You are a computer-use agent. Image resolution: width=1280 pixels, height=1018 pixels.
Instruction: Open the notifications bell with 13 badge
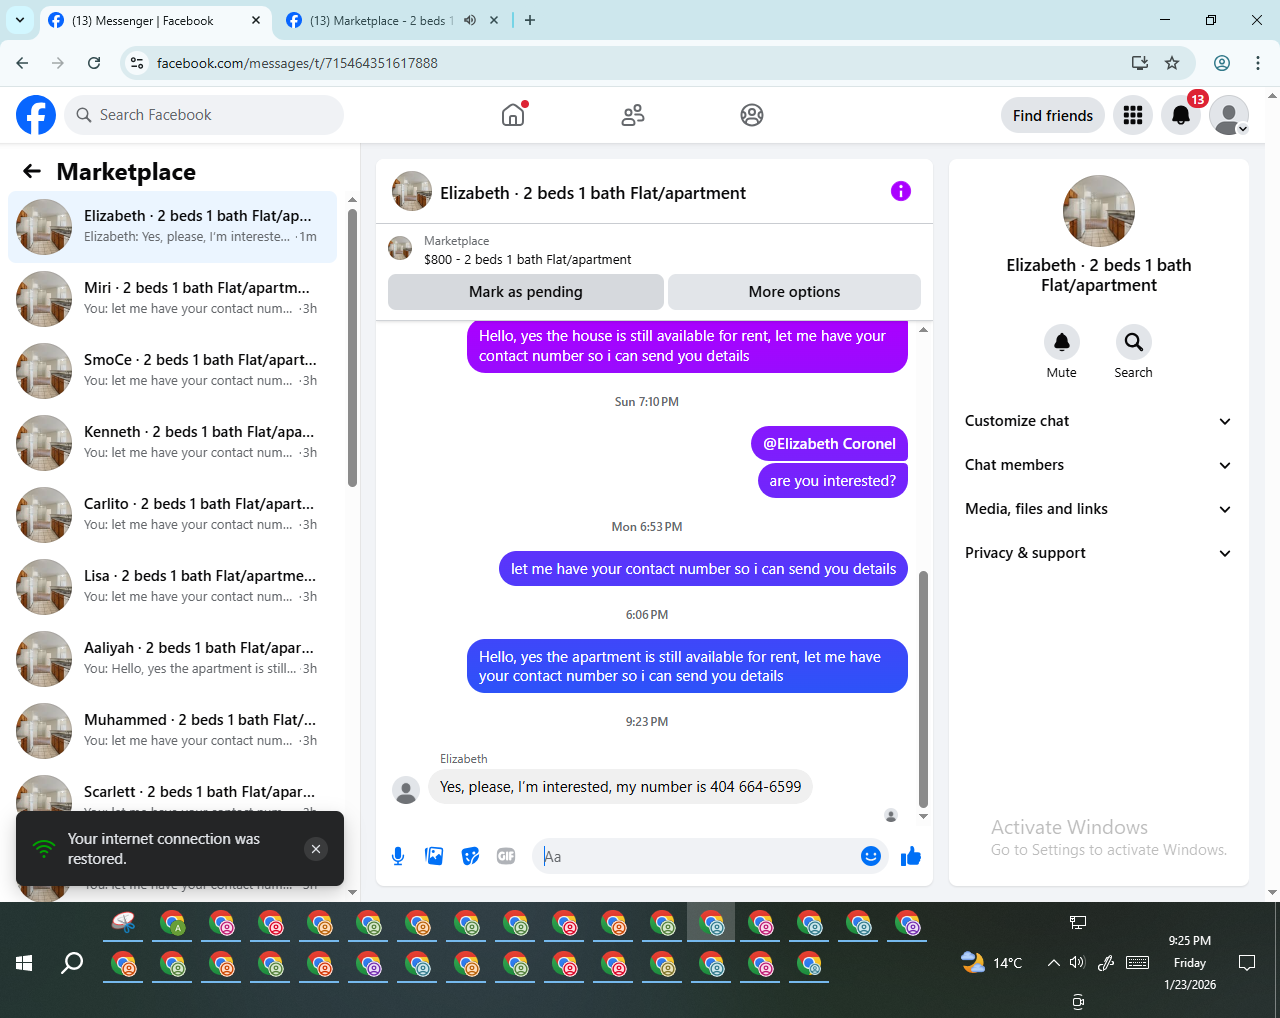coord(1181,115)
